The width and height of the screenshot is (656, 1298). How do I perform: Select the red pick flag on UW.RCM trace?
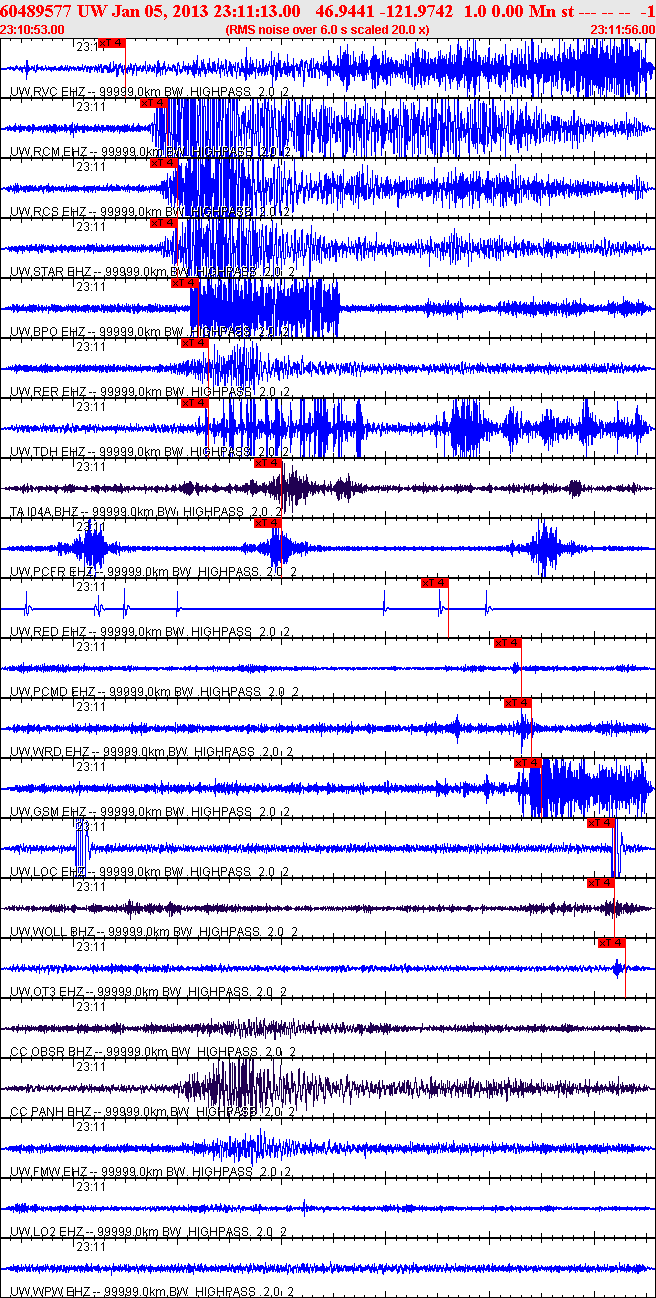pos(152,103)
